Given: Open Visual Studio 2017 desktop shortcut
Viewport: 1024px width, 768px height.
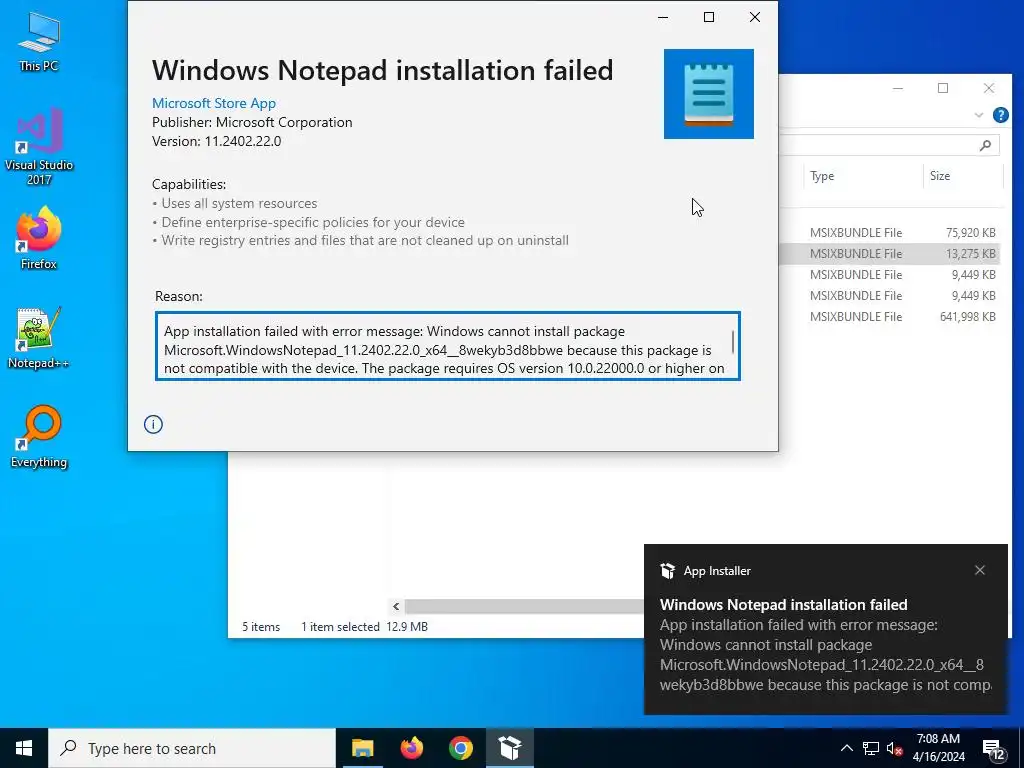Looking at the screenshot, I should pos(39,146).
